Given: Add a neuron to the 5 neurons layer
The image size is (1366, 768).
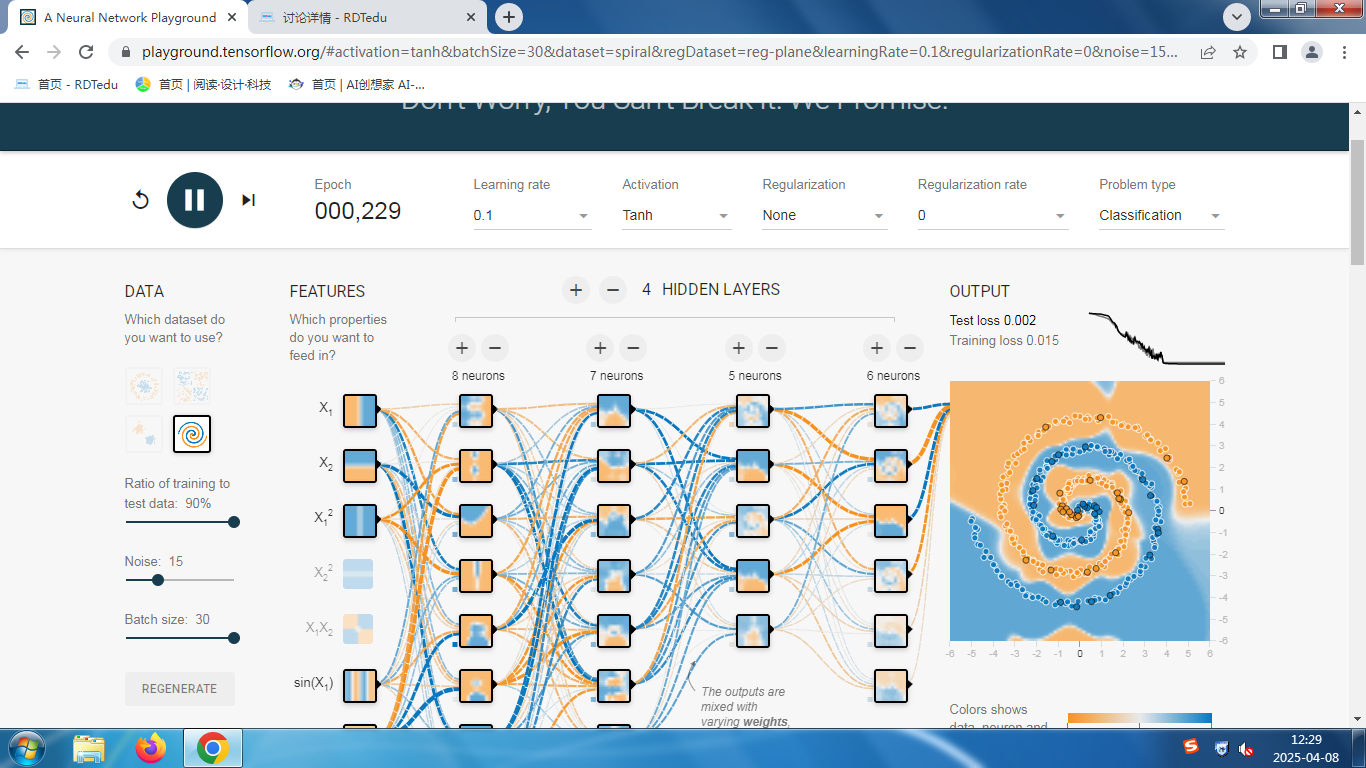Looking at the screenshot, I should tap(738, 348).
